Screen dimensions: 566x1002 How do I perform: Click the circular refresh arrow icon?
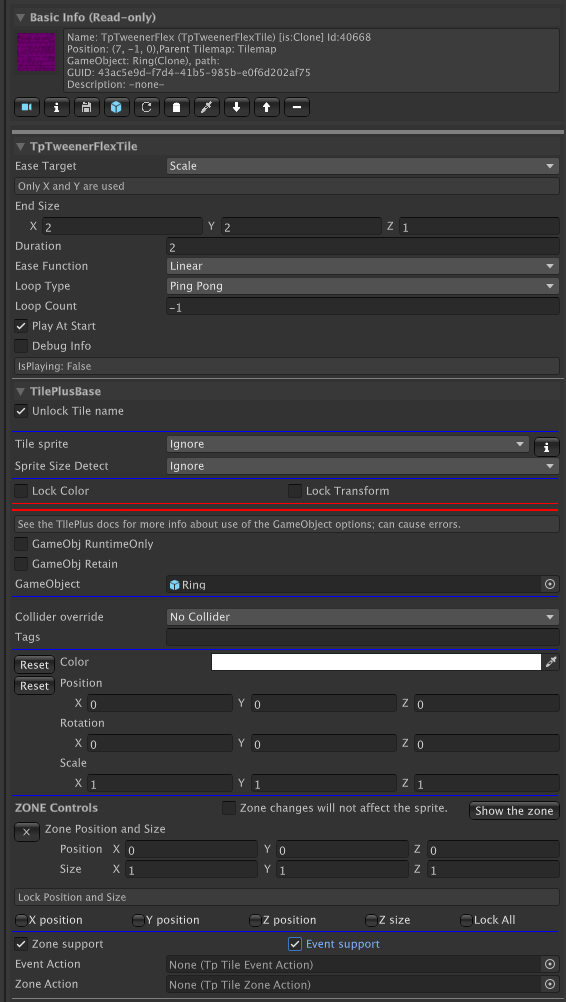(x=146, y=107)
